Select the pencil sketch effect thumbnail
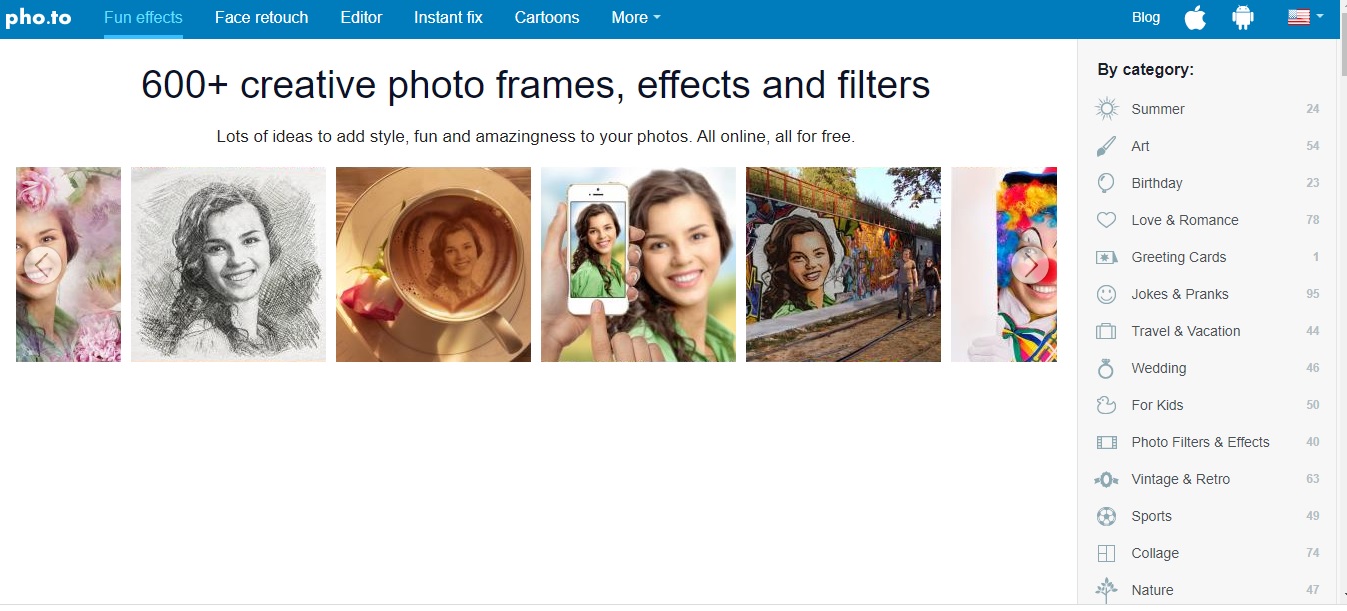Screen dimensions: 1347x611 [228, 264]
